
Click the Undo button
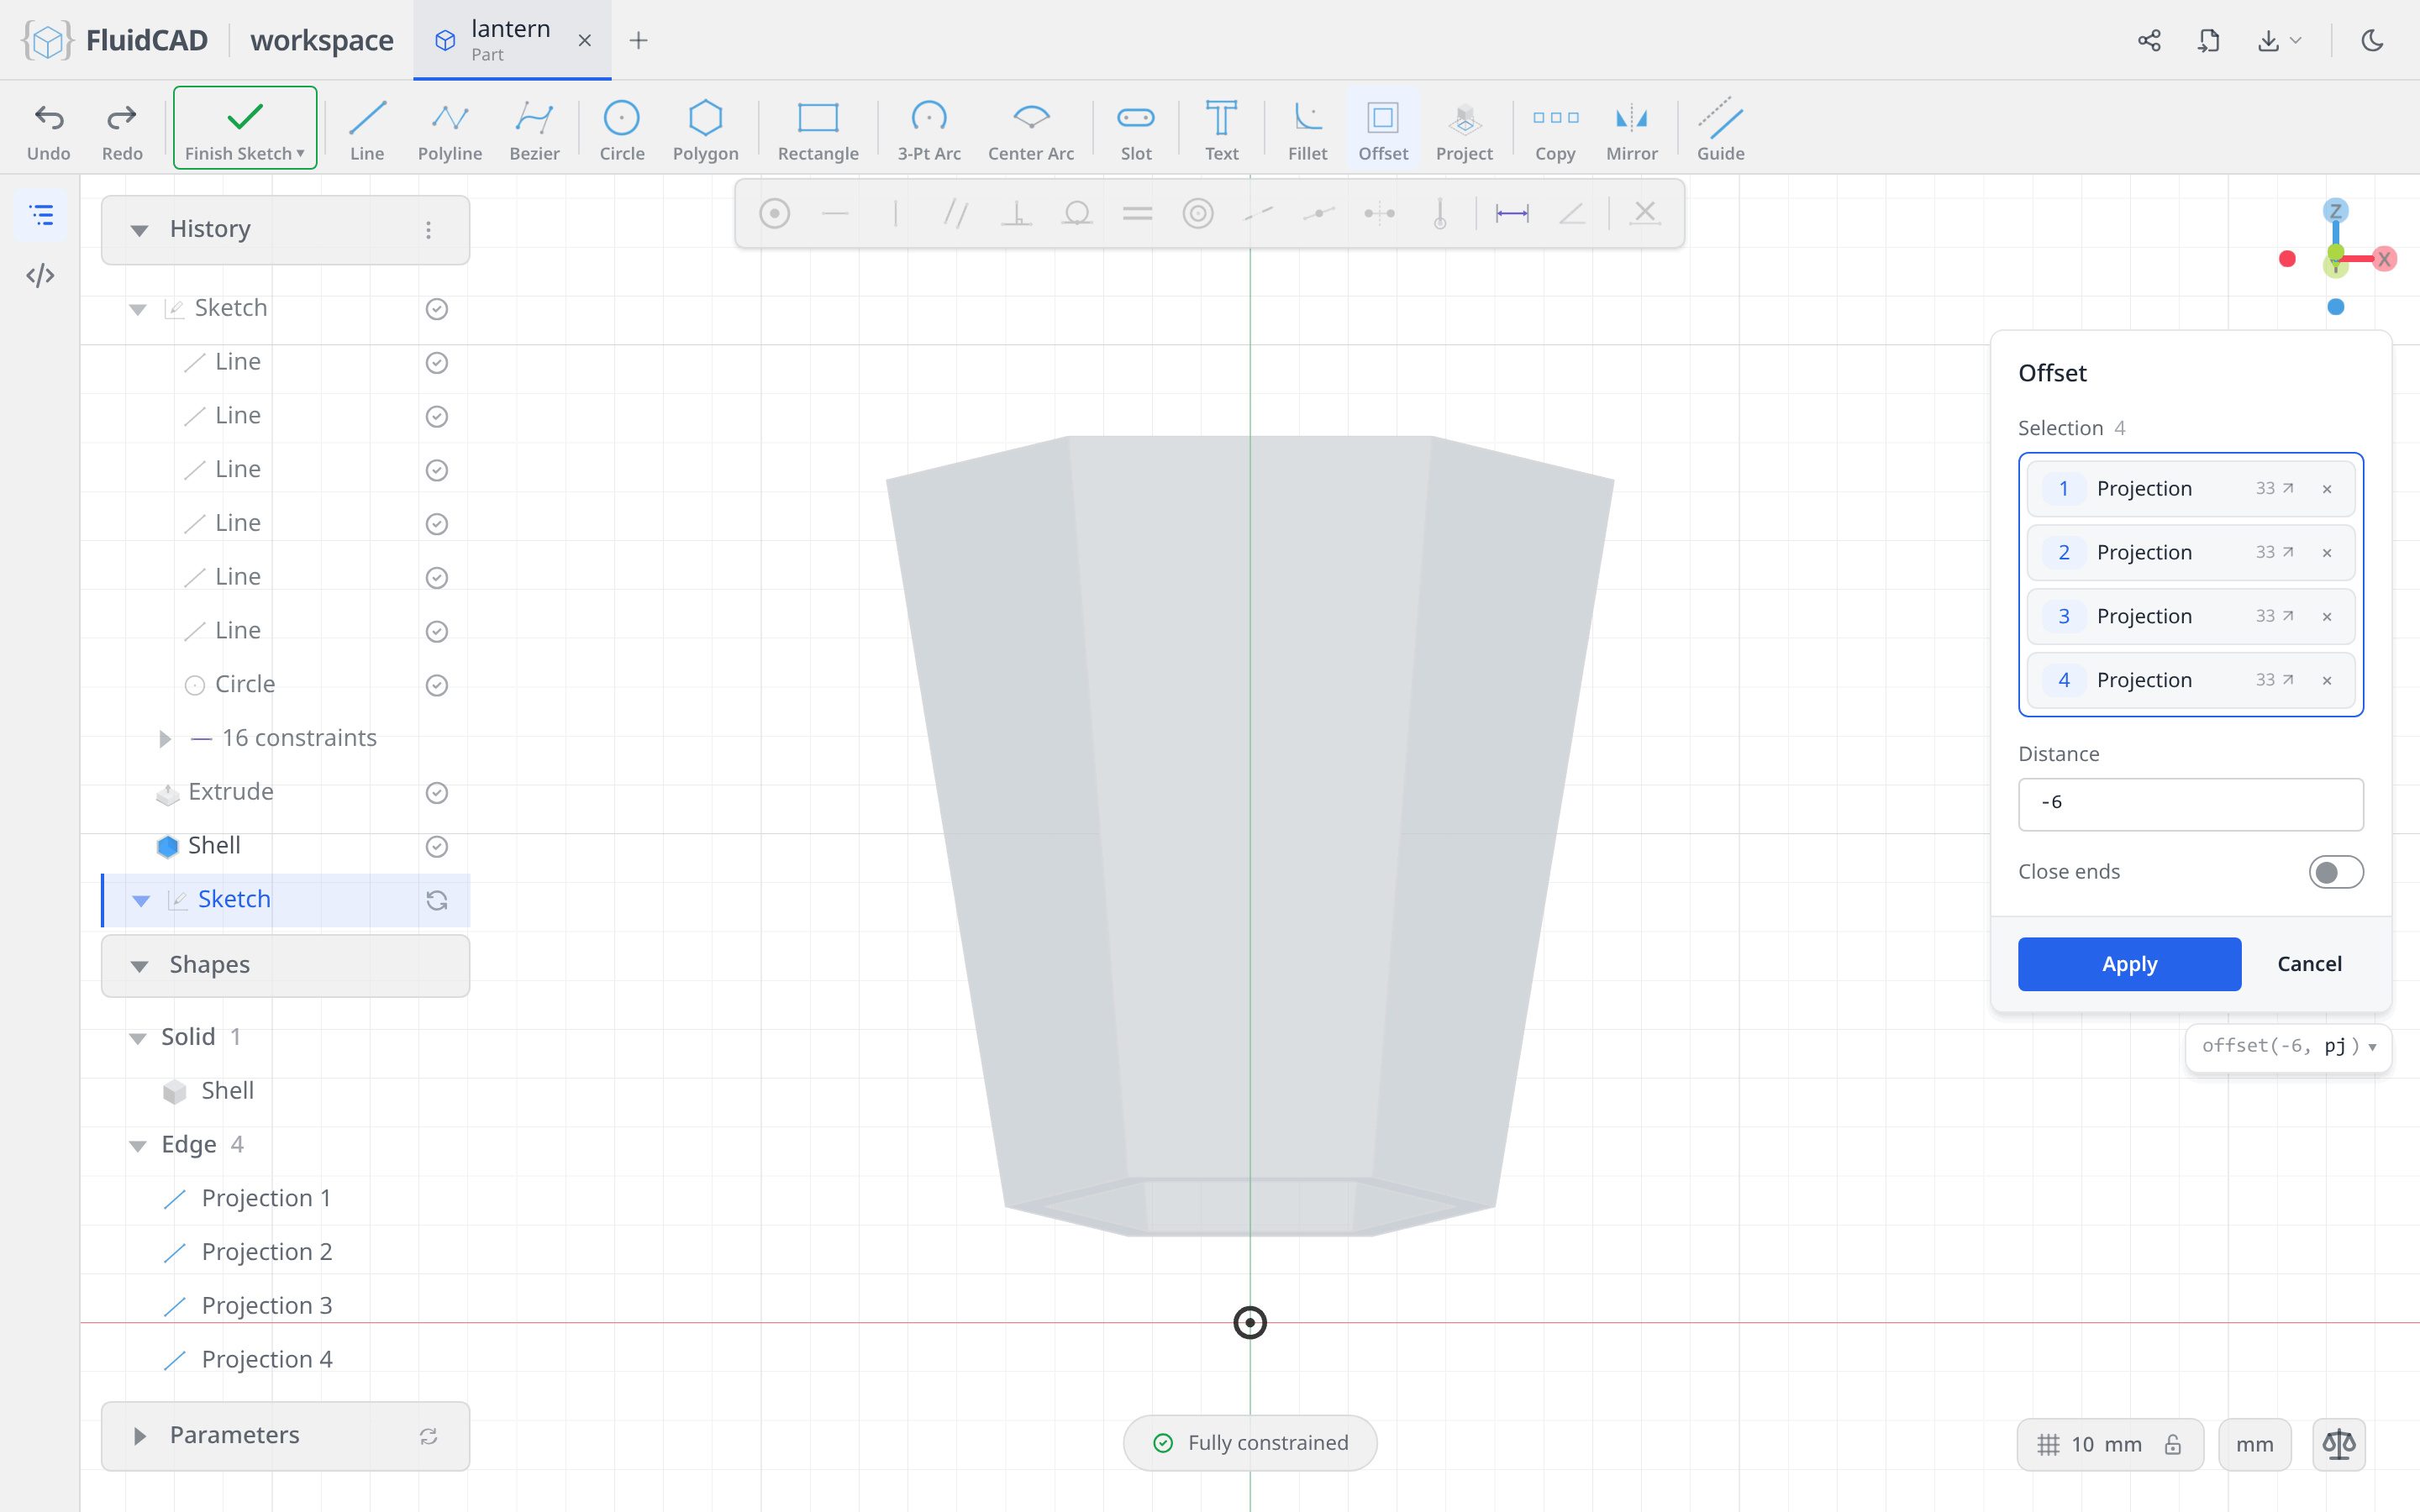point(48,129)
